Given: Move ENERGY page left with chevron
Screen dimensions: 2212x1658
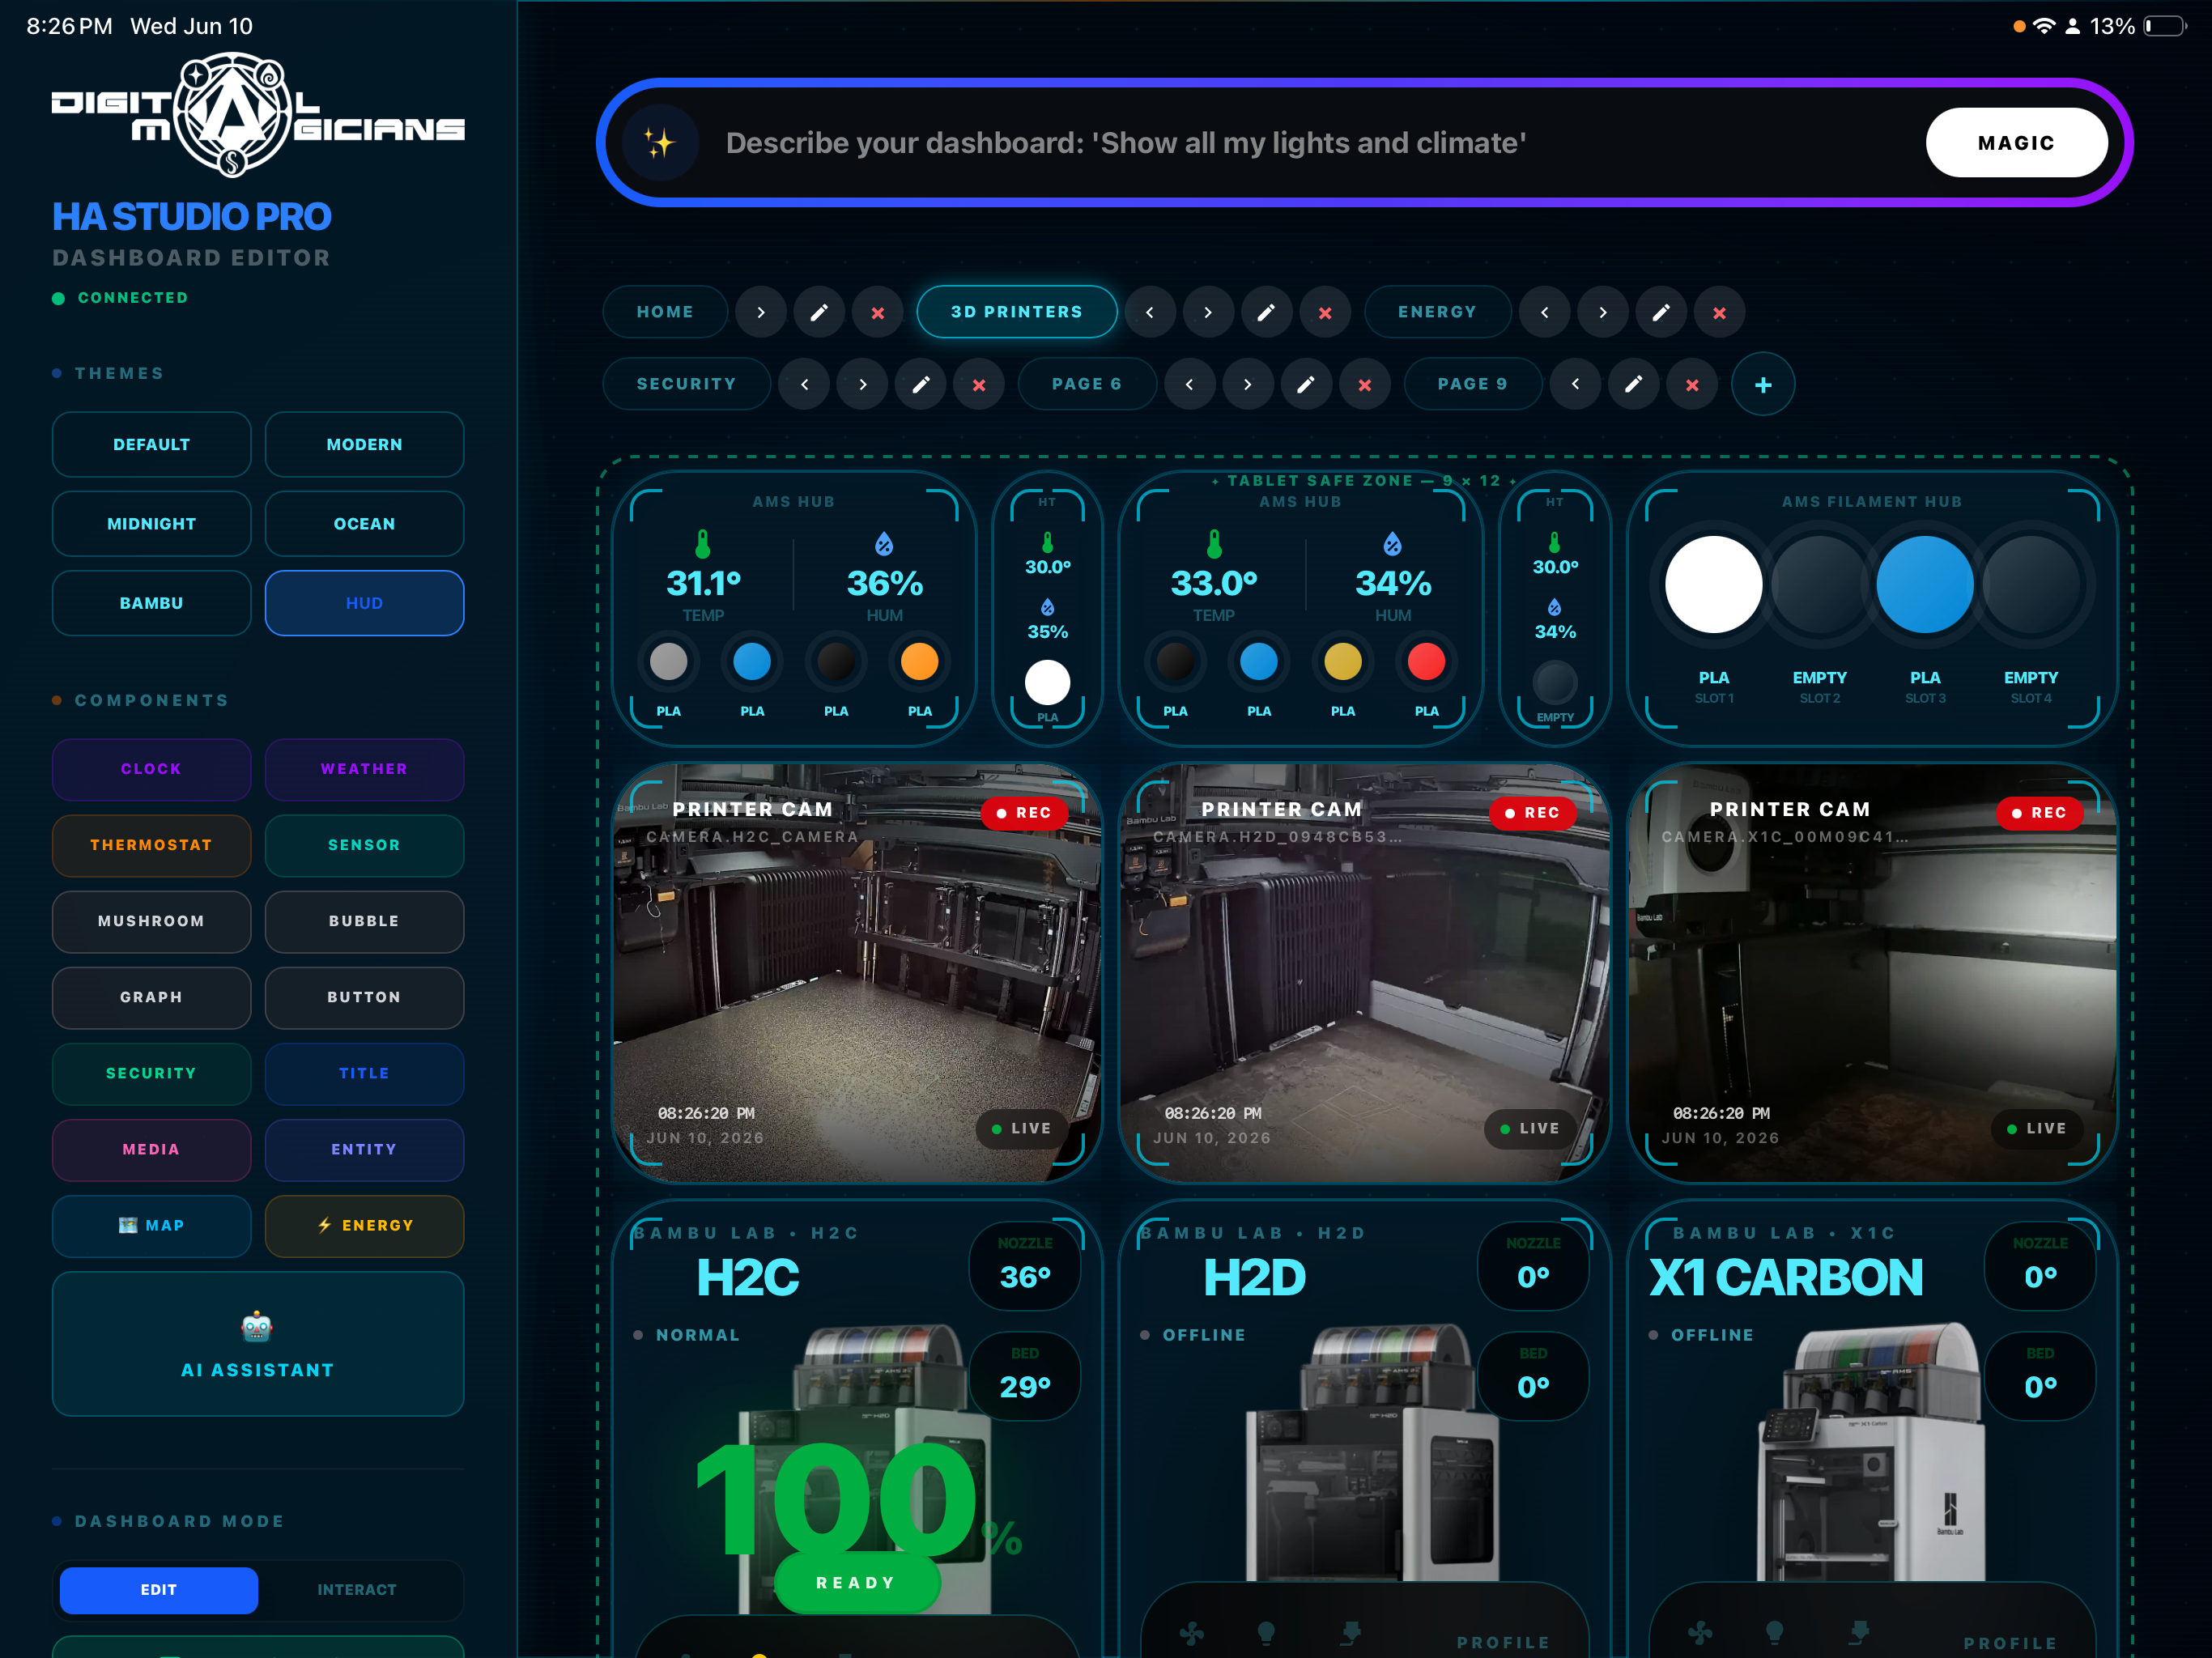Looking at the screenshot, I should tap(1545, 313).
